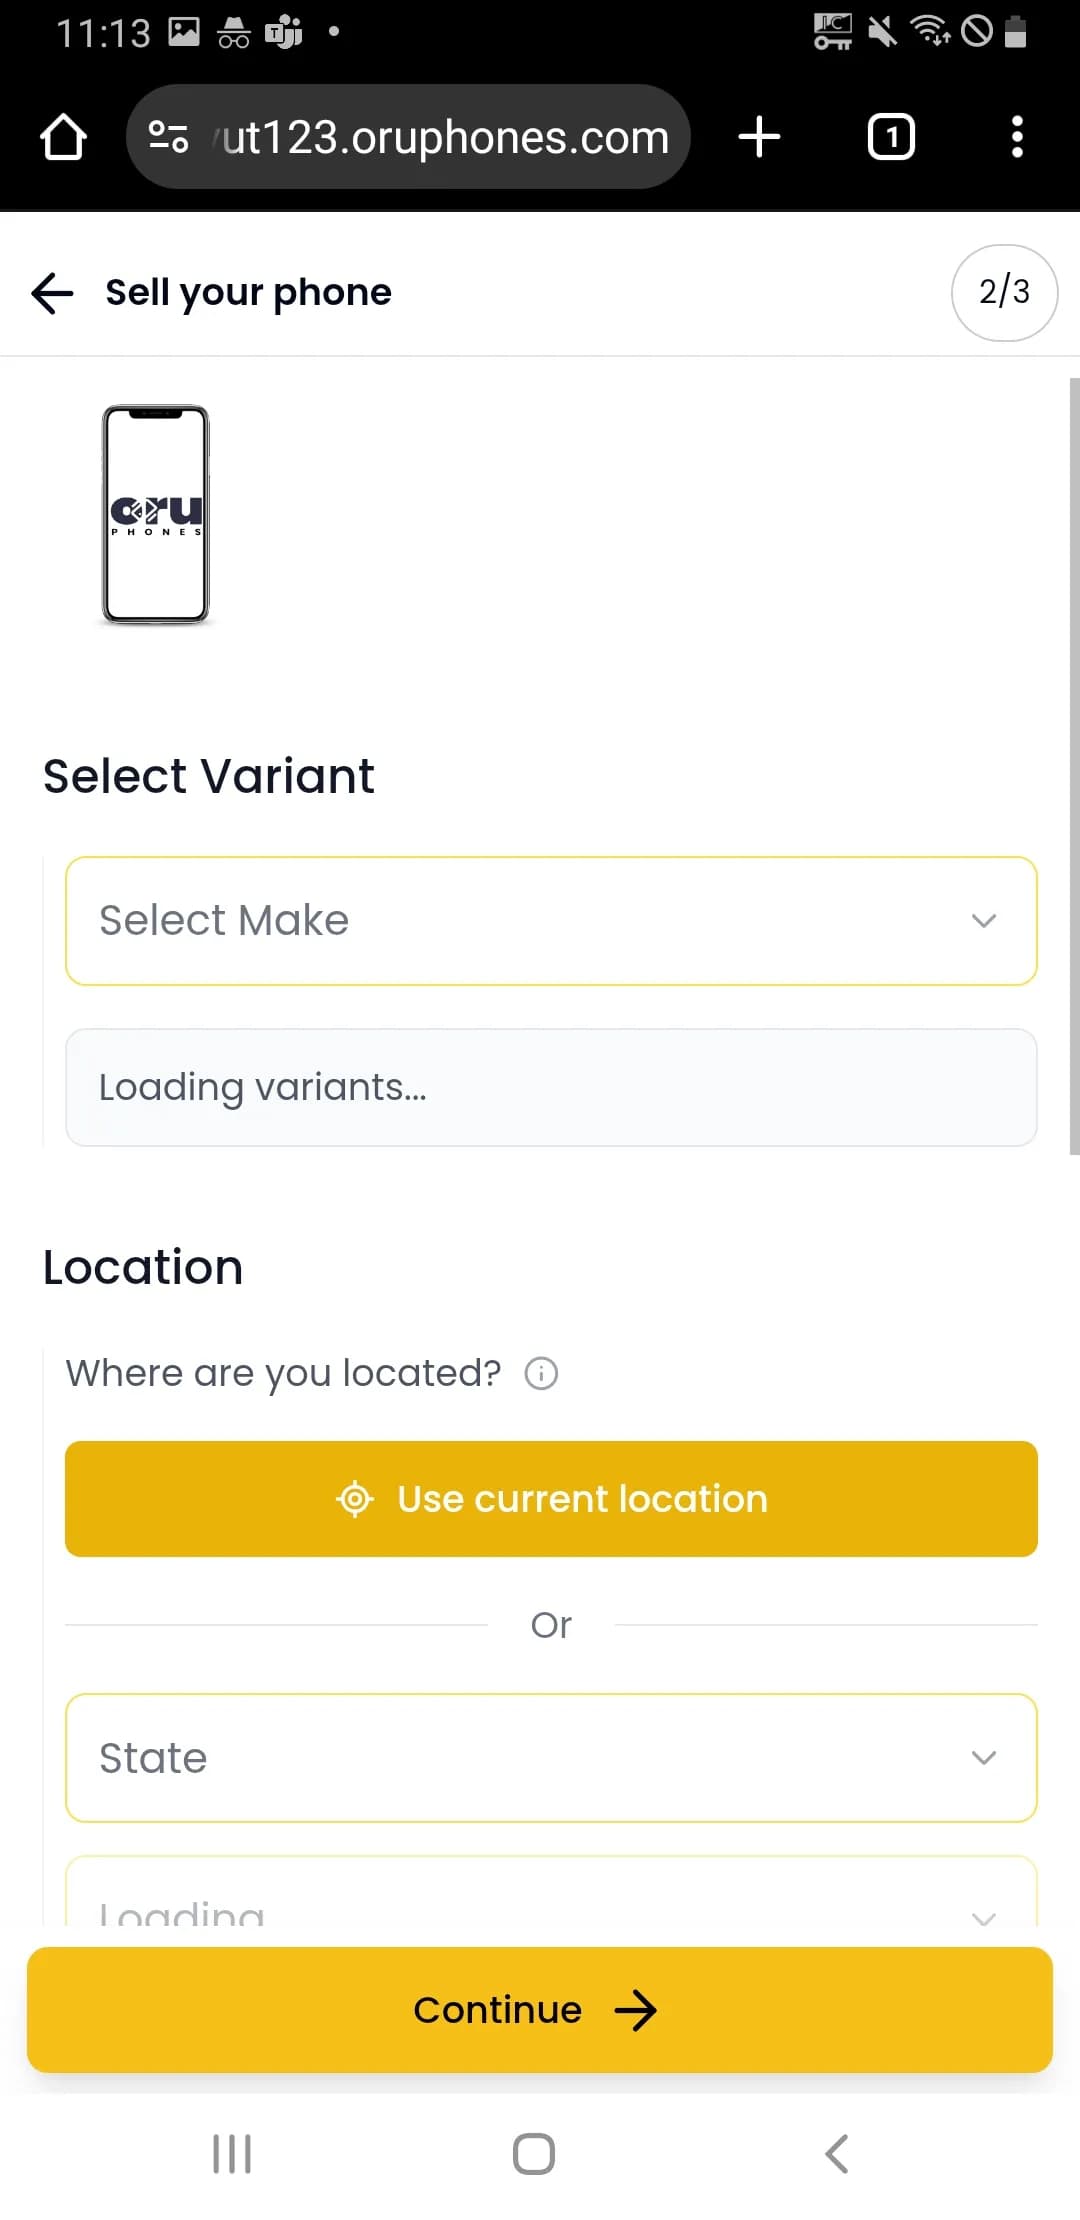1080x2220 pixels.
Task: Tap the browser home icon
Action: (63, 137)
